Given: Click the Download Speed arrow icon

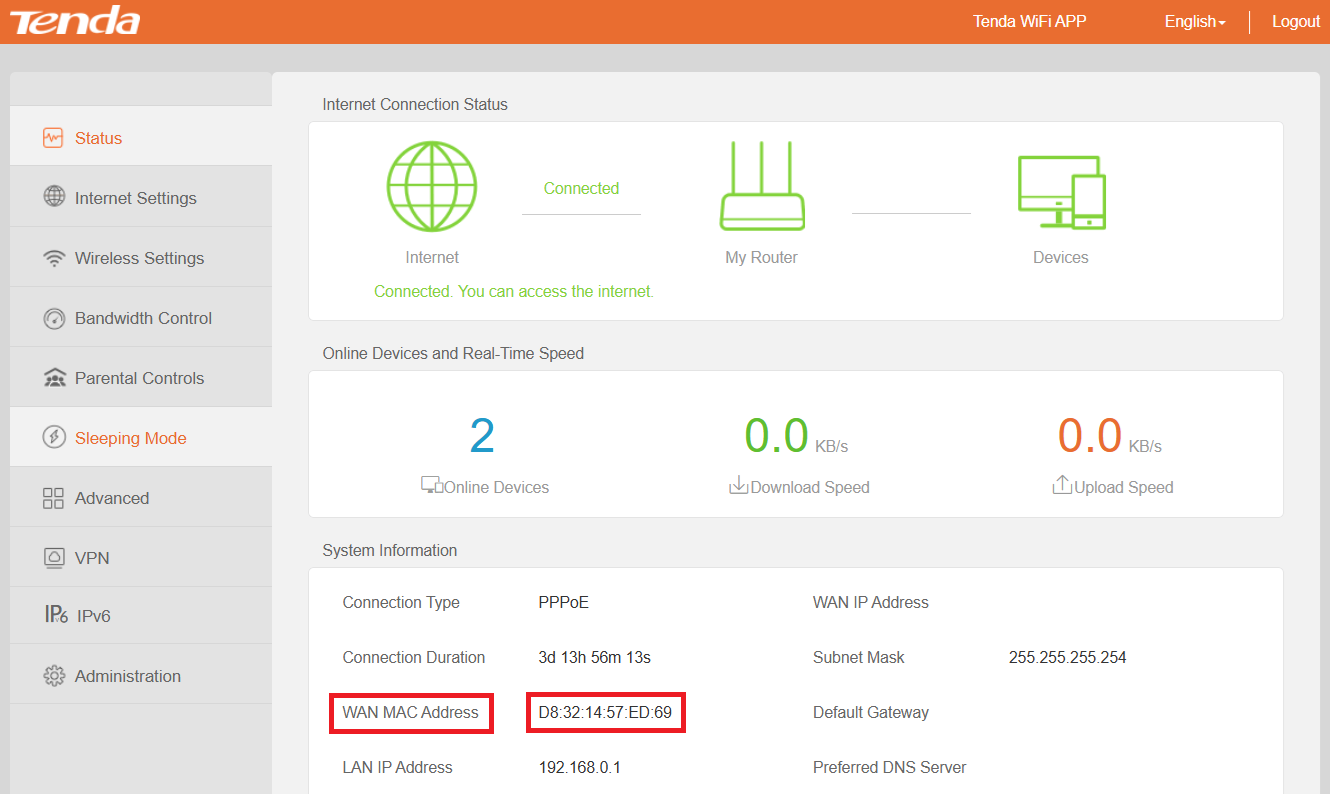Looking at the screenshot, I should (738, 485).
